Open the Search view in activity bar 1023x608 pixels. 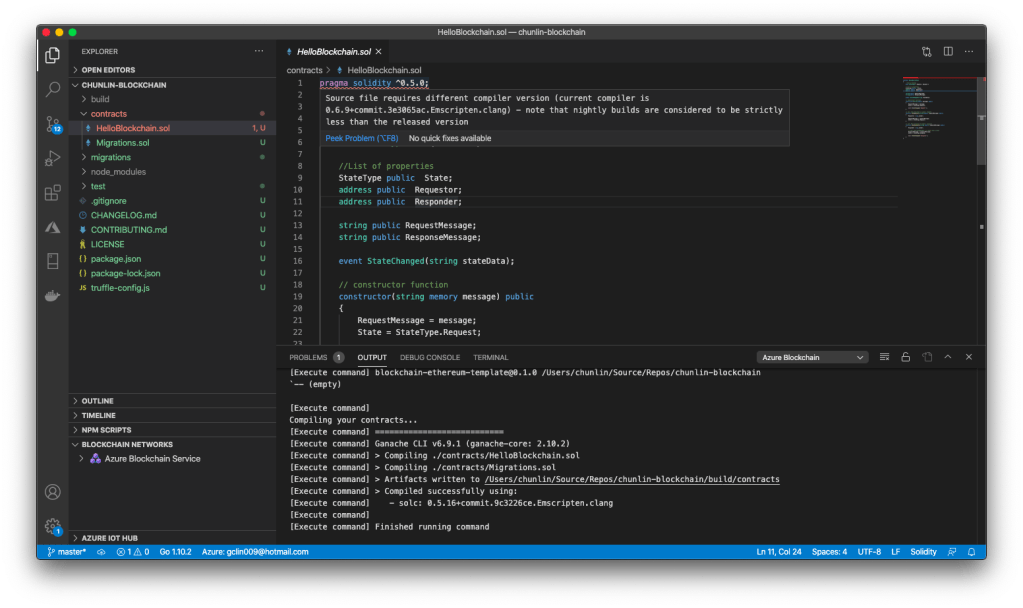tap(53, 89)
